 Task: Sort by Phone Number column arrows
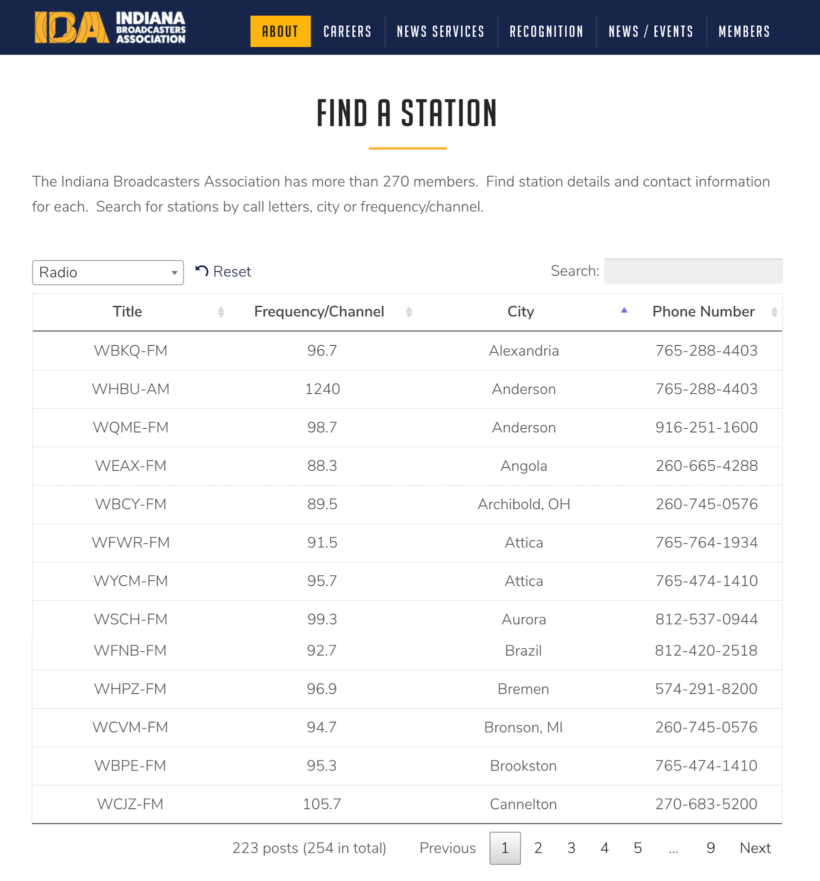[x=774, y=312]
